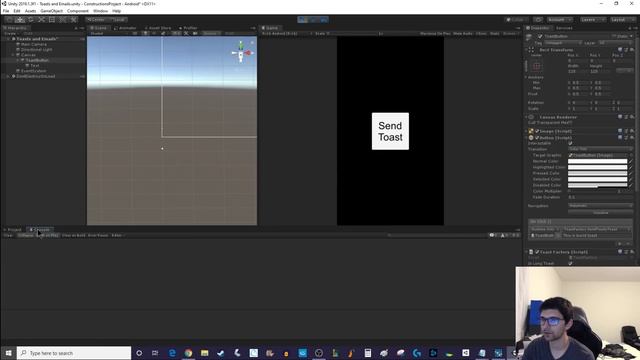Switch to the Project tab

12,230
